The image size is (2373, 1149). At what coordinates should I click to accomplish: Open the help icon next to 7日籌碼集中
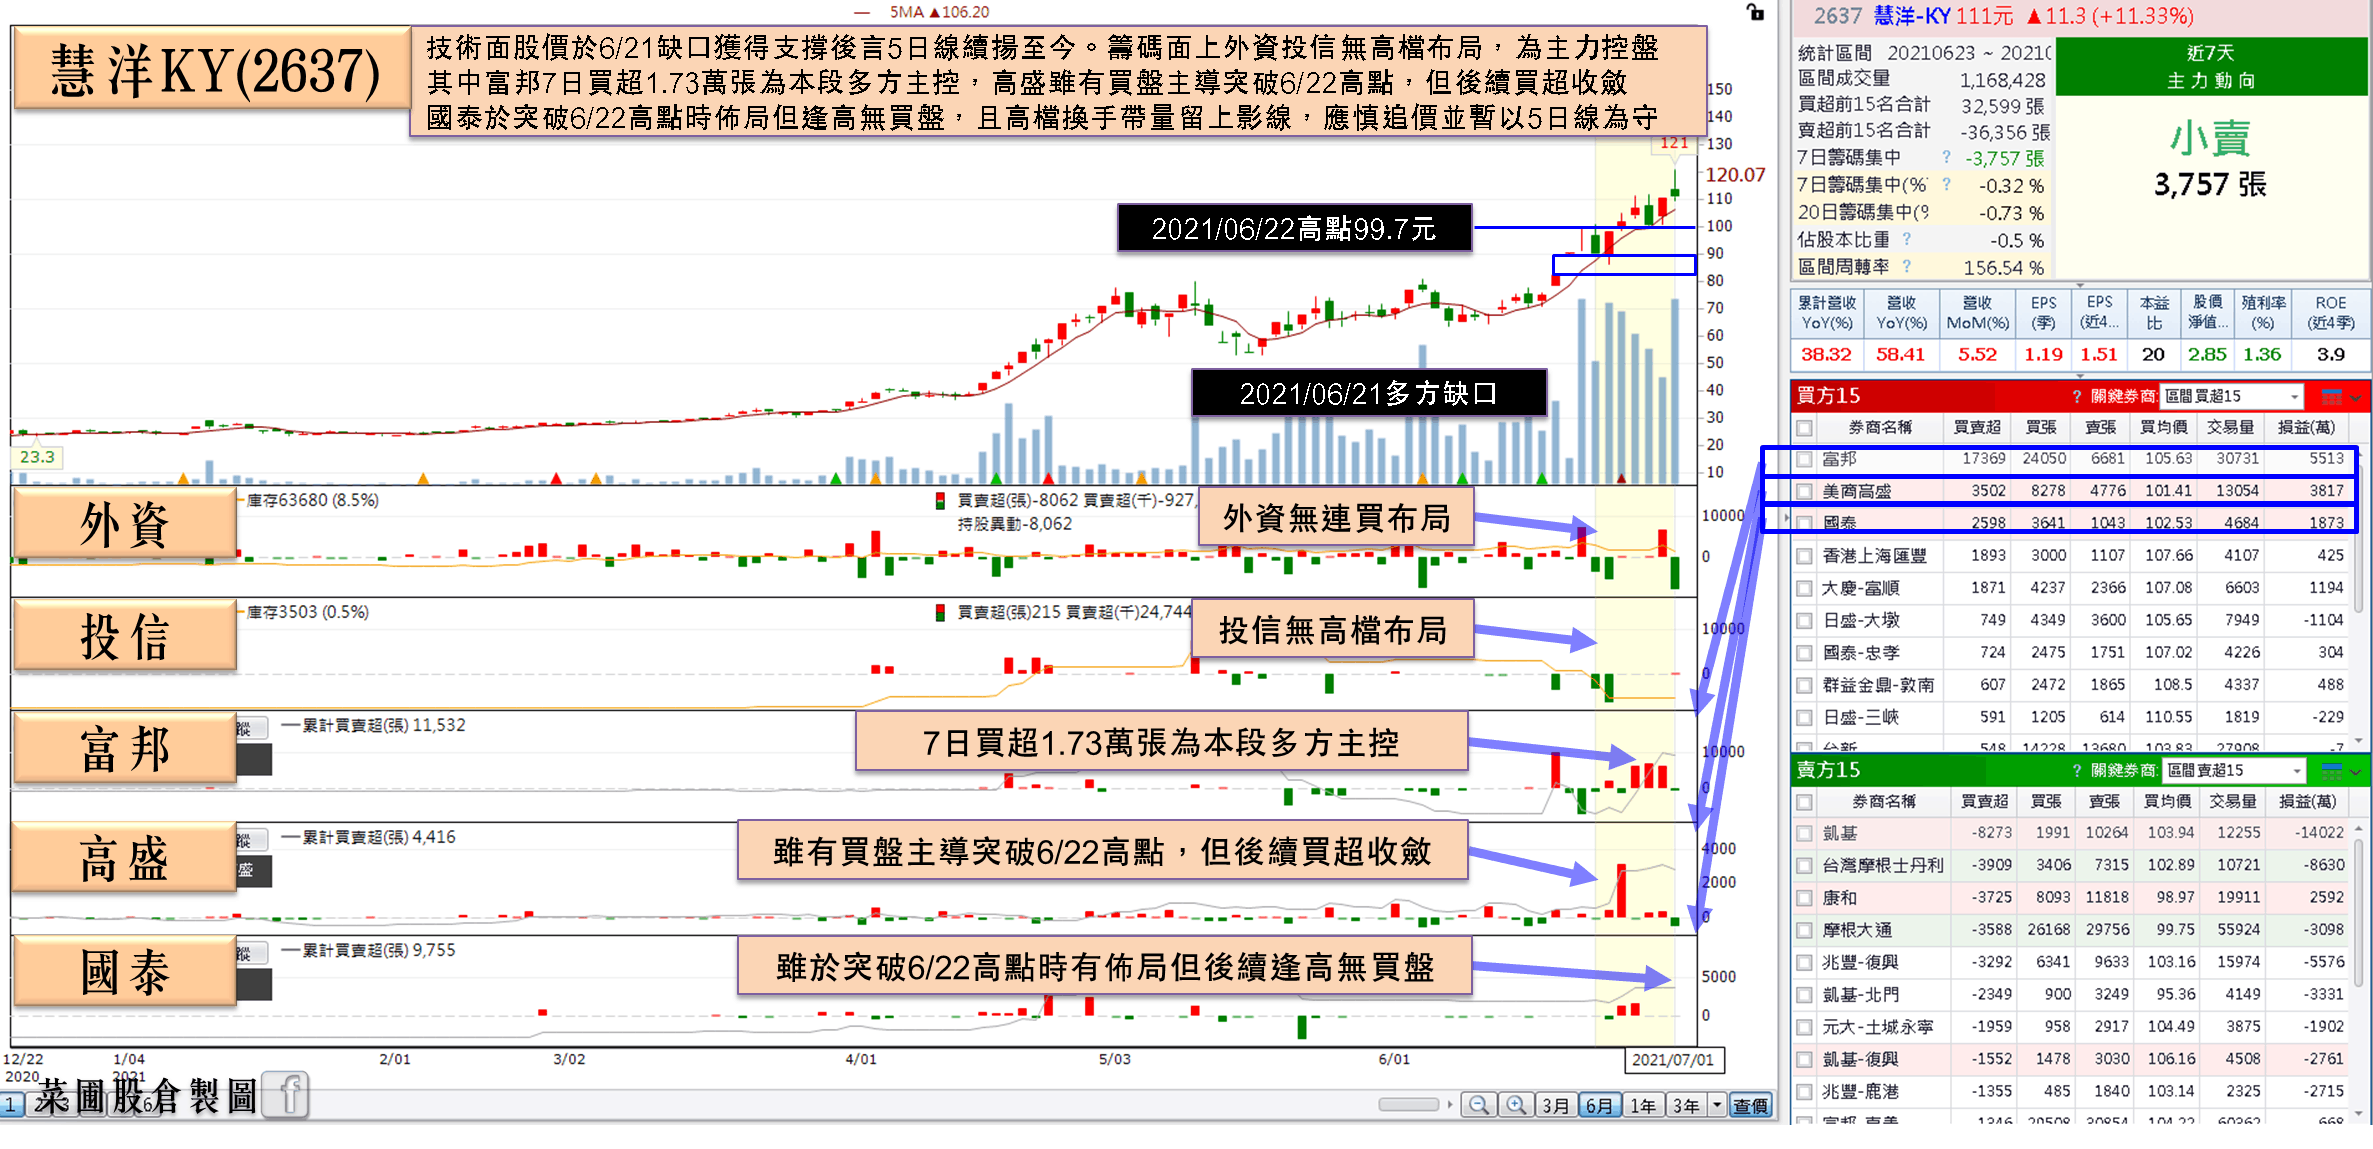1946,157
